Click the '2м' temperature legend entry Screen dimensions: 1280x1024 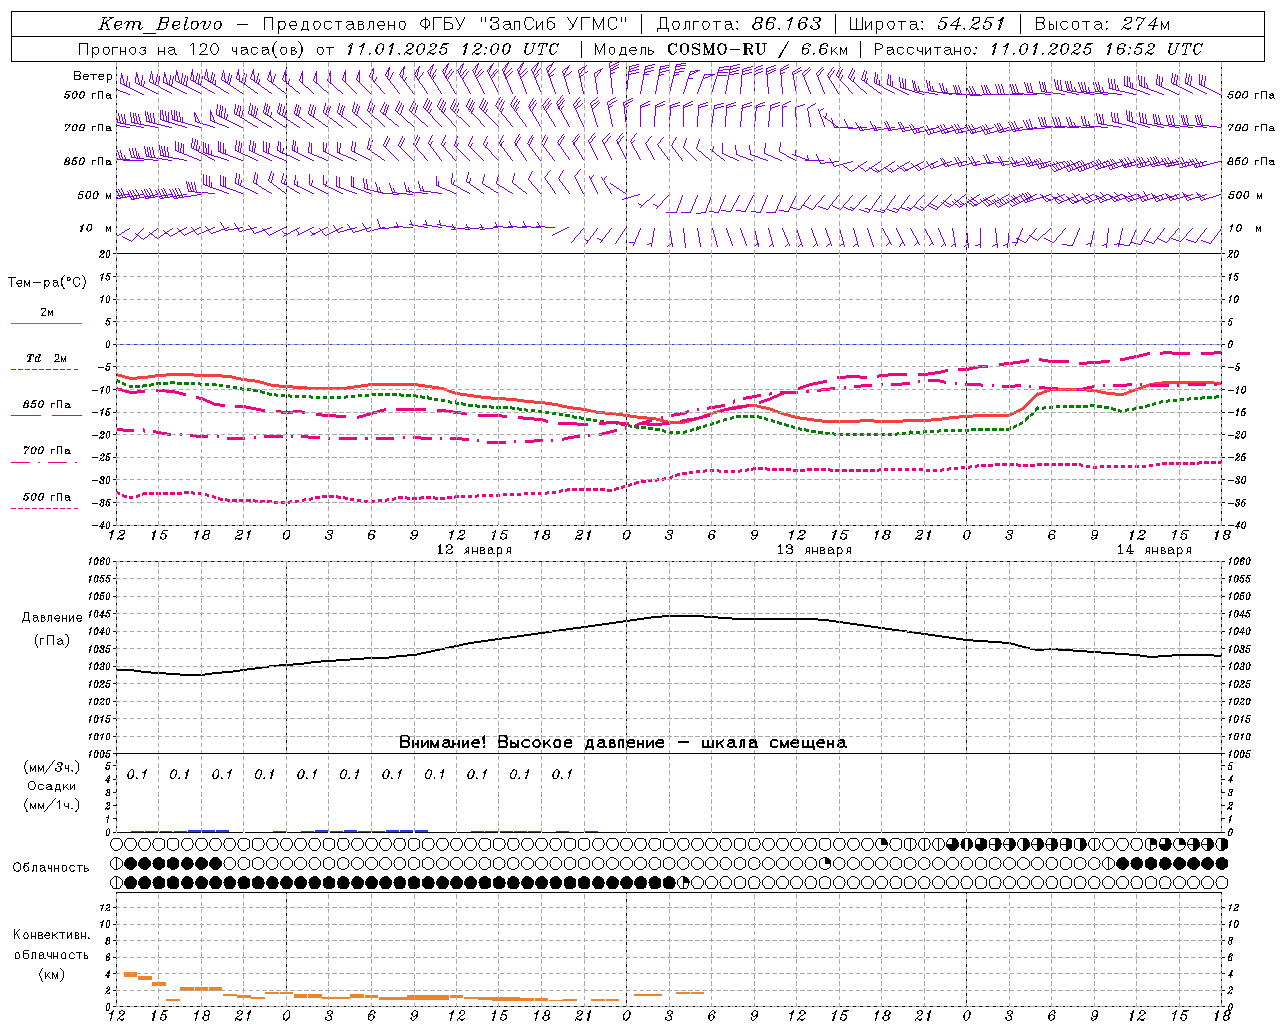pos(47,313)
